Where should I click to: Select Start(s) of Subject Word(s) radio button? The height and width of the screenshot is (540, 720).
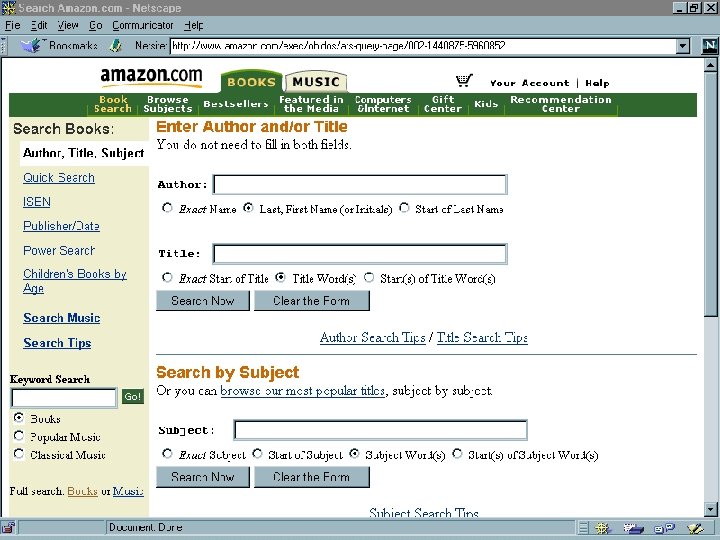click(457, 454)
